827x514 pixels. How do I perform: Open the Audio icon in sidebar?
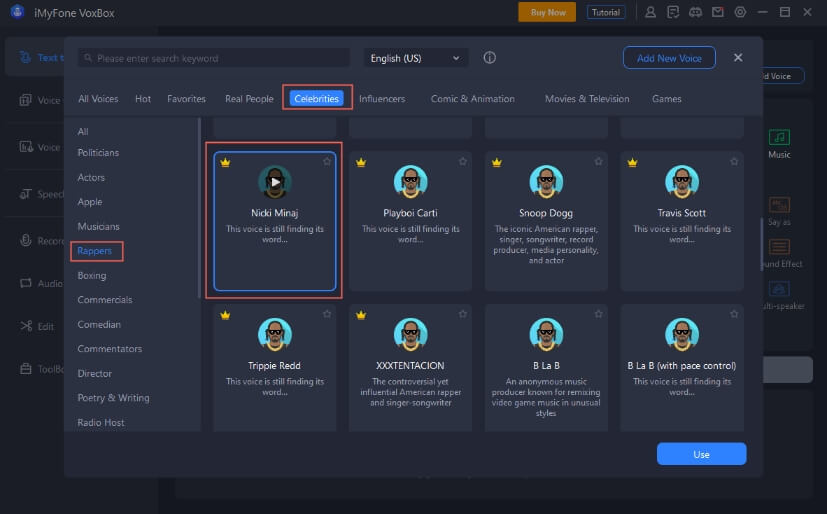pyautogui.click(x=26, y=283)
